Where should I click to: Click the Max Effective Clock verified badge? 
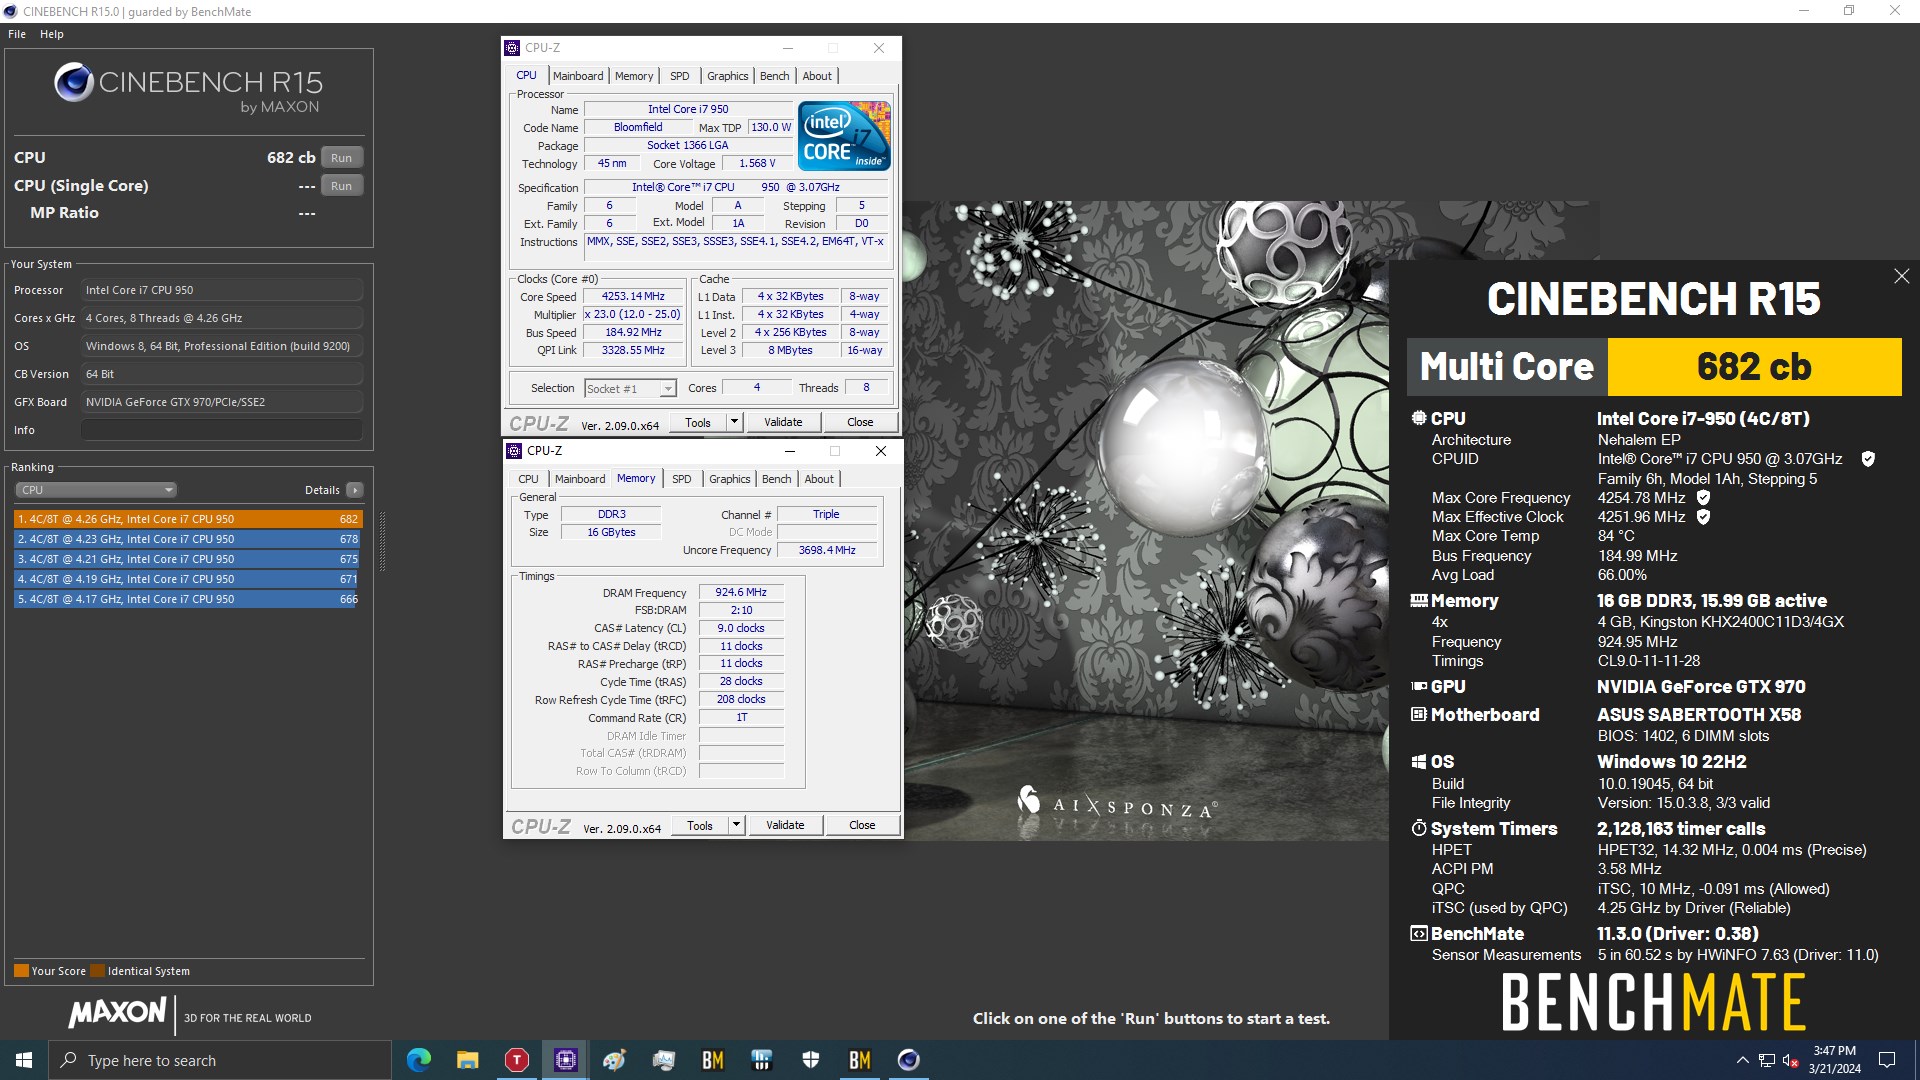1703,517
